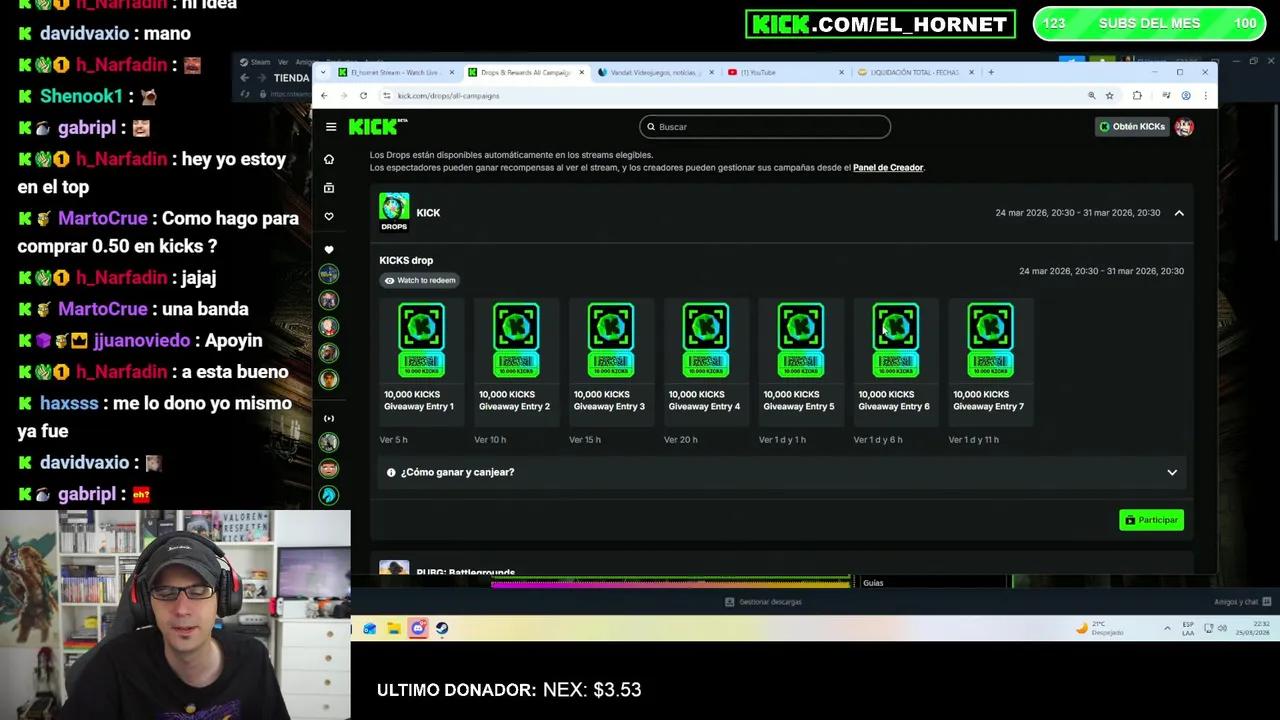Switch to the Vandal Videojuegos tab
Image resolution: width=1280 pixels, height=720 pixels.
coord(655,72)
